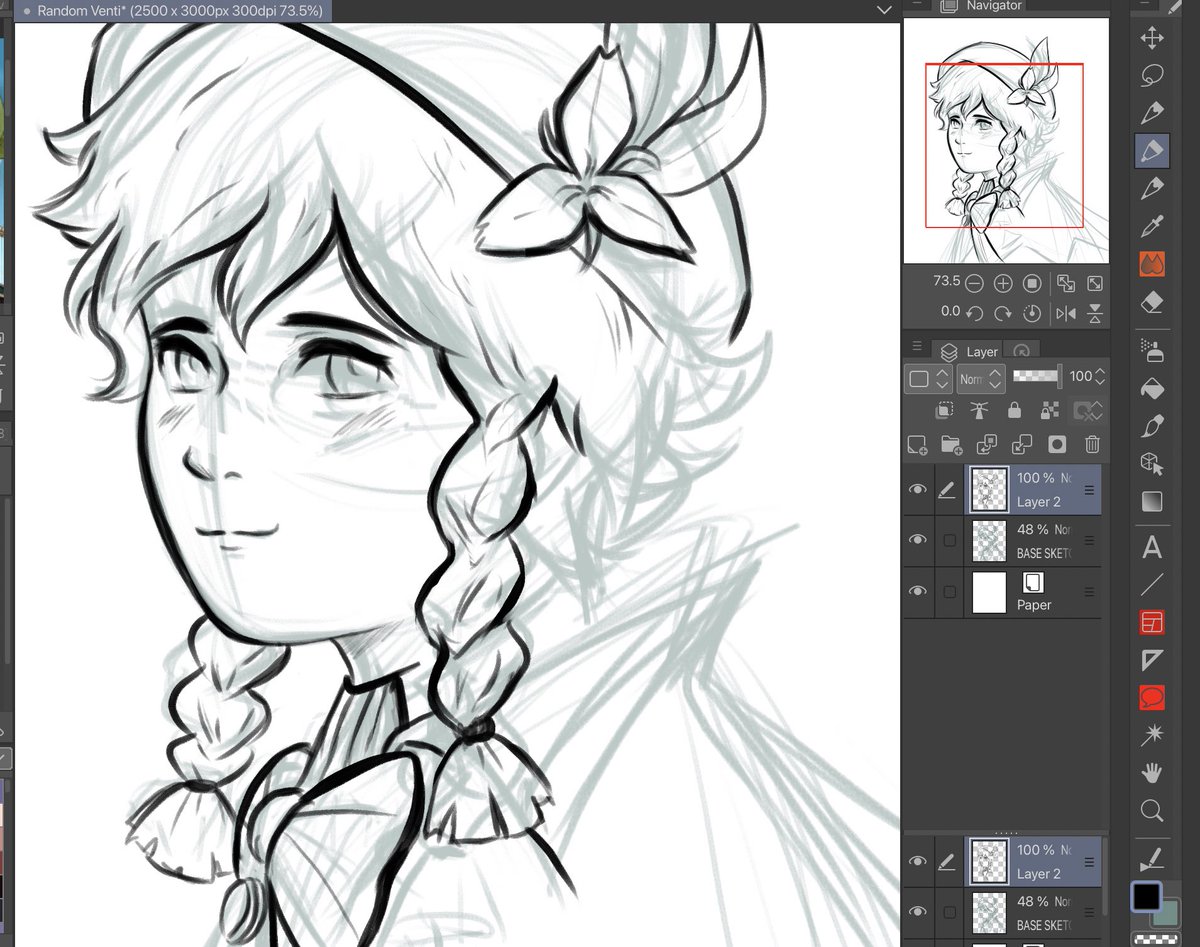This screenshot has width=1200, height=947.
Task: Click the Navigator preview thumbnail
Action: [1004, 140]
